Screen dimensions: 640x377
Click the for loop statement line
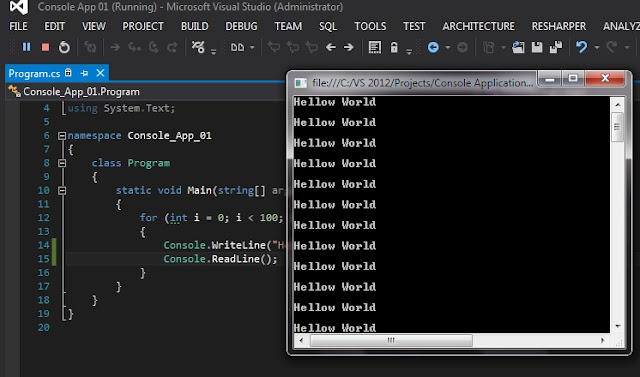[x=211, y=217]
